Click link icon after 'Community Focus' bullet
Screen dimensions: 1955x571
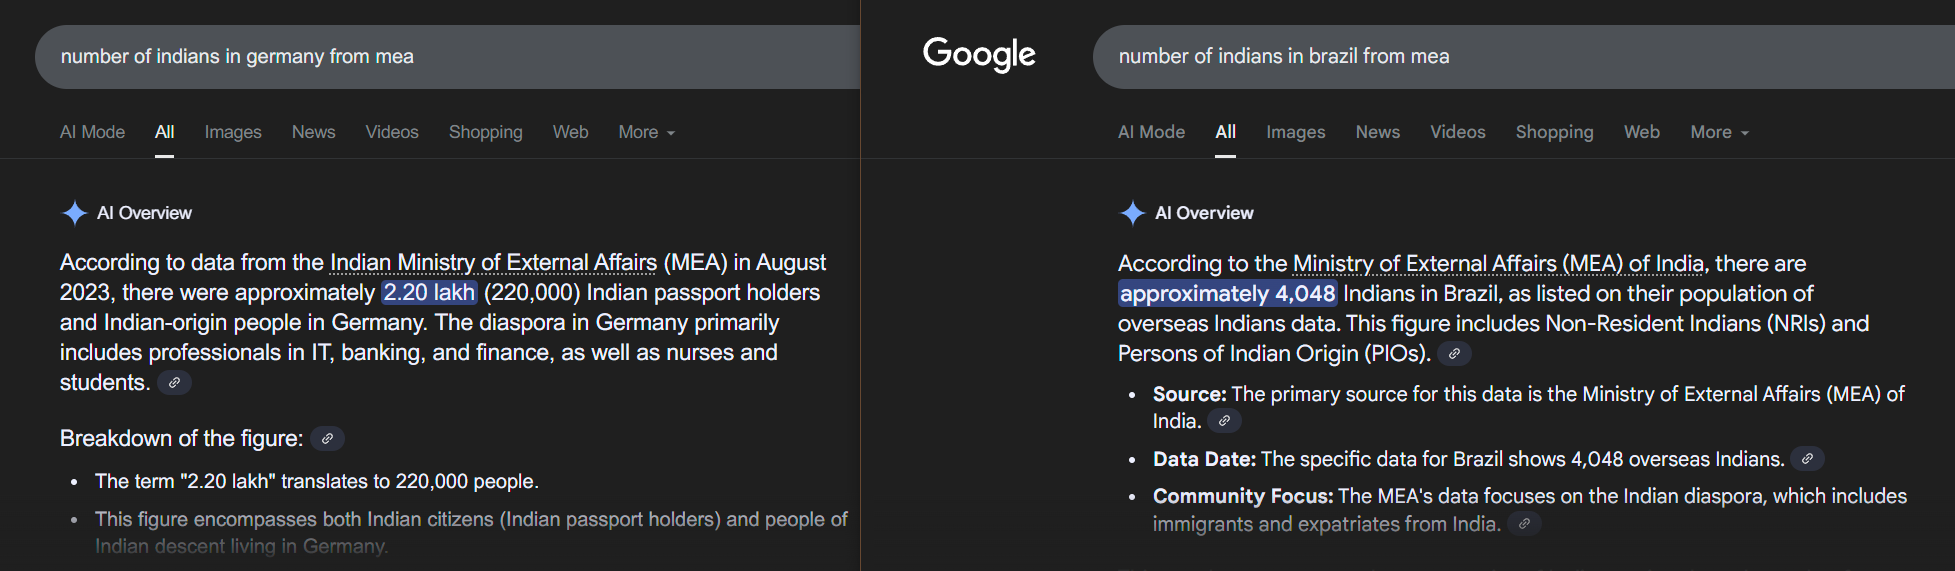(x=1524, y=524)
